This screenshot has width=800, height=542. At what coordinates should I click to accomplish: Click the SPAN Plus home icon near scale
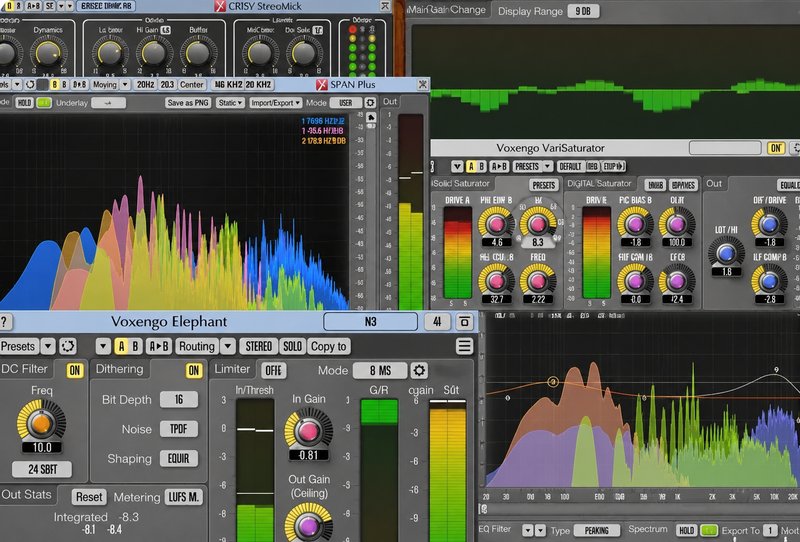(x=371, y=118)
